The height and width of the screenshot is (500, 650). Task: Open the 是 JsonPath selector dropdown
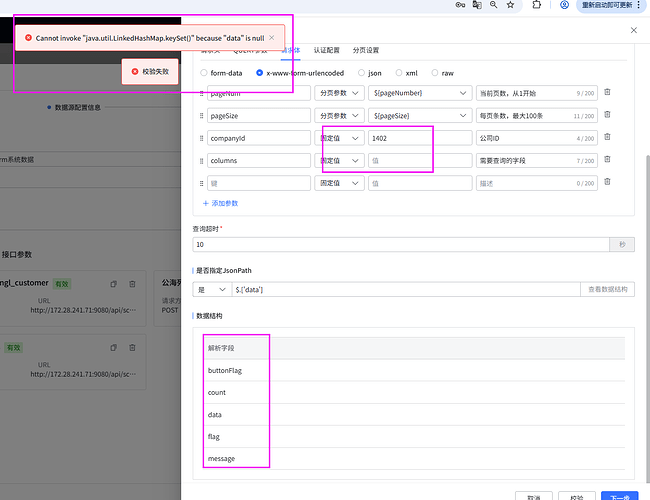click(211, 289)
